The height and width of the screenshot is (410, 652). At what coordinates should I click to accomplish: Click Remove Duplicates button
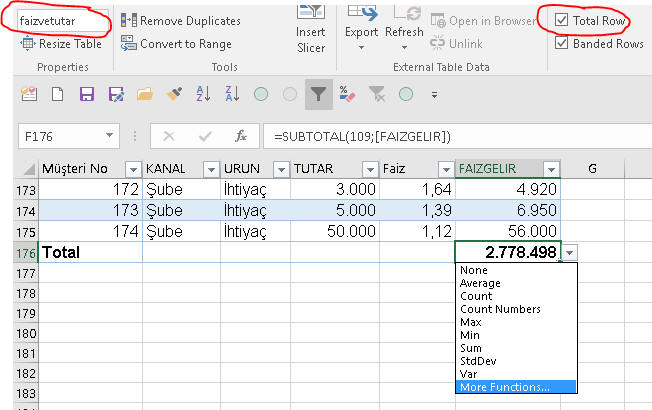pyautogui.click(x=181, y=20)
